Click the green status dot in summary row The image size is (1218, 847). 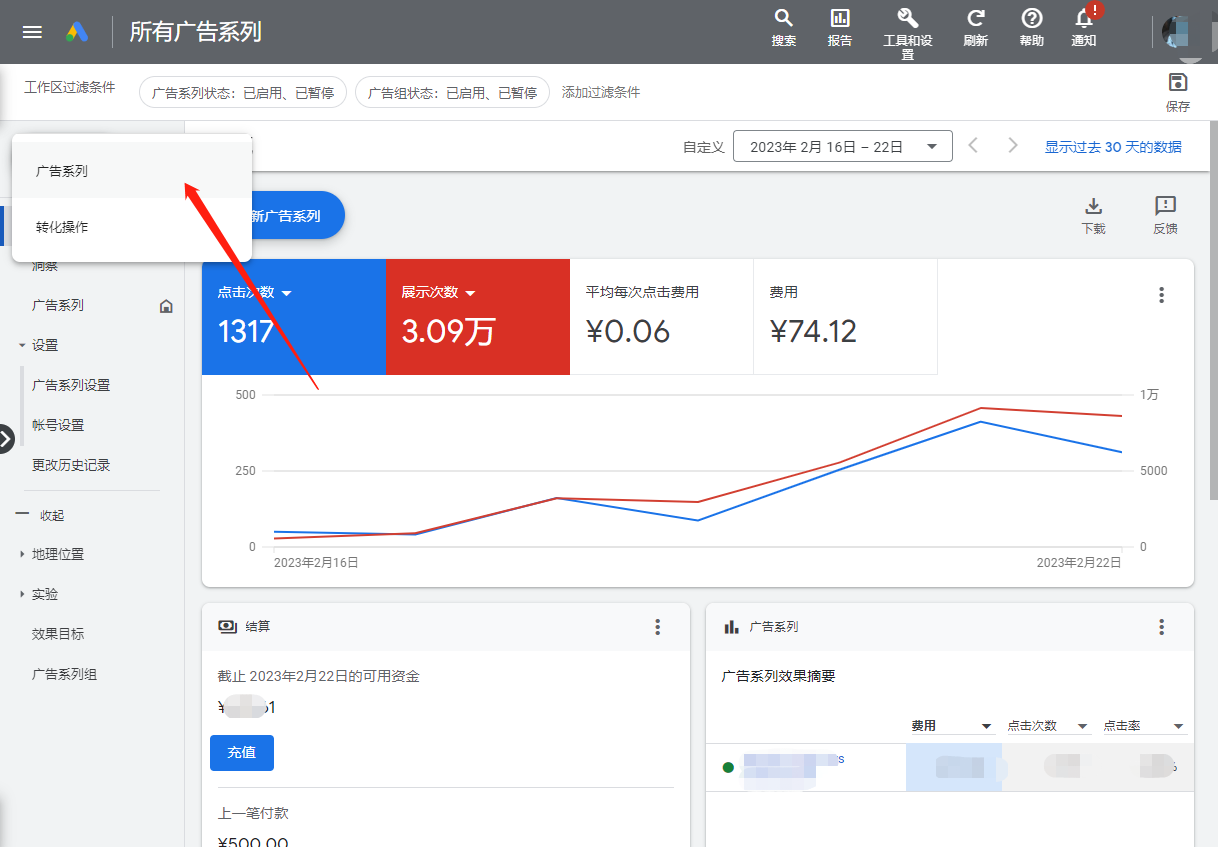point(728,767)
